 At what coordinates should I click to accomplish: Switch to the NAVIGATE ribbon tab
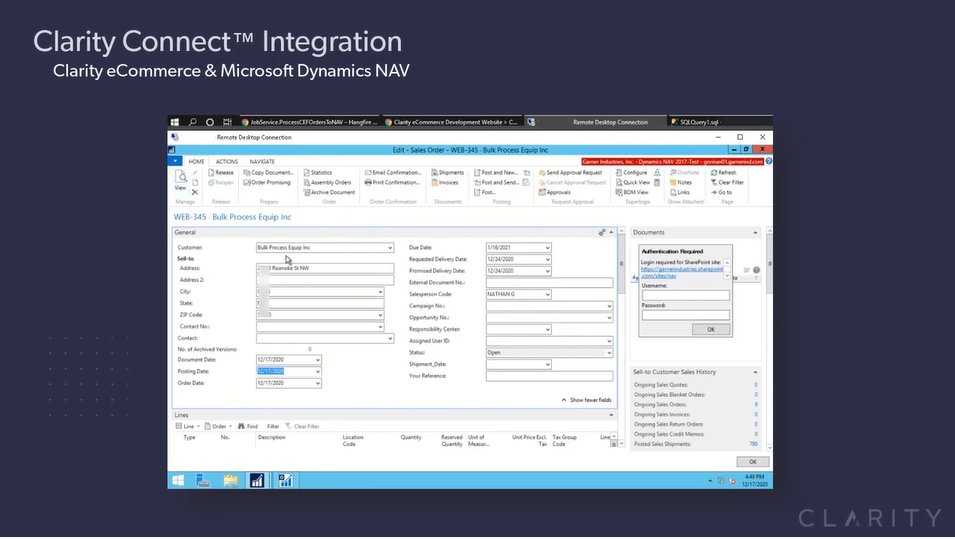(262, 161)
